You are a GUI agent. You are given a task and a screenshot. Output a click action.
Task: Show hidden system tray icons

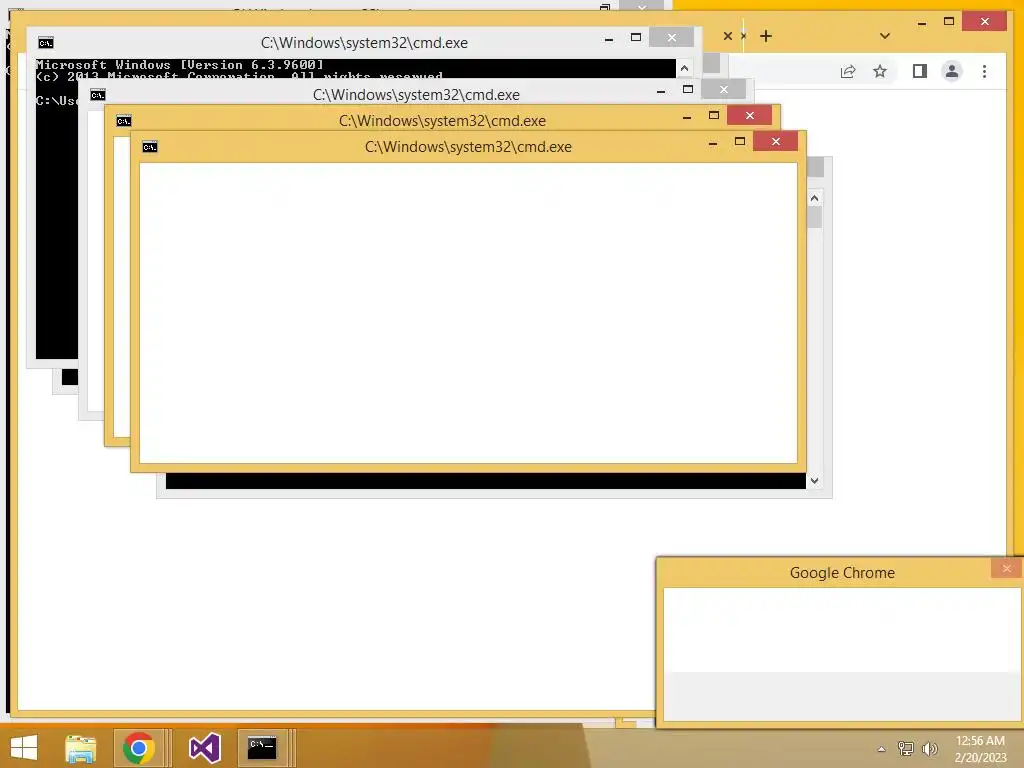click(881, 749)
